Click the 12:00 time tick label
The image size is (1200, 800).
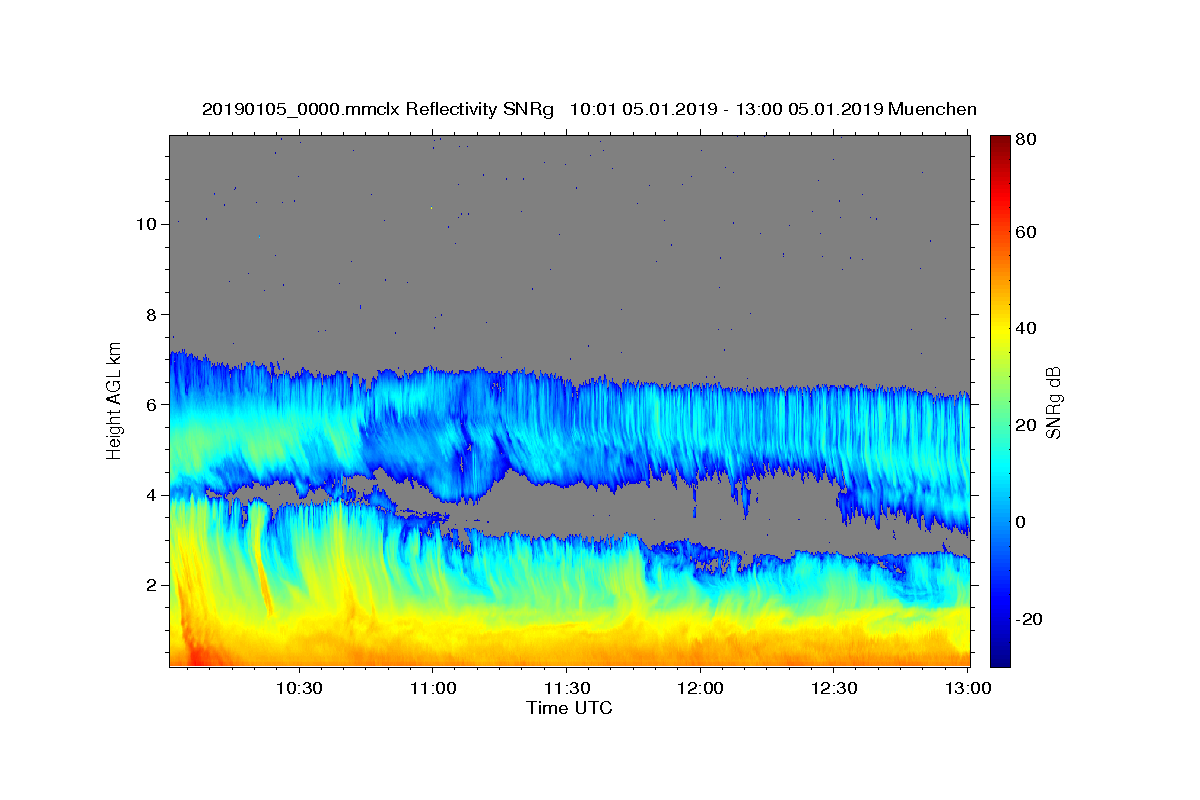pyautogui.click(x=700, y=688)
